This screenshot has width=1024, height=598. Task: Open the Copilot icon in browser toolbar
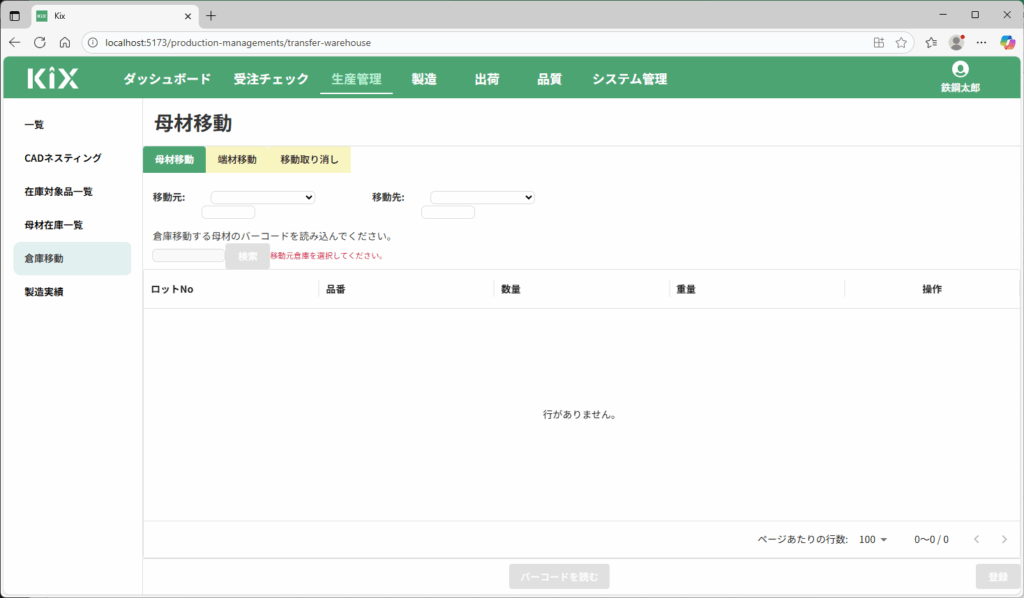click(1007, 43)
